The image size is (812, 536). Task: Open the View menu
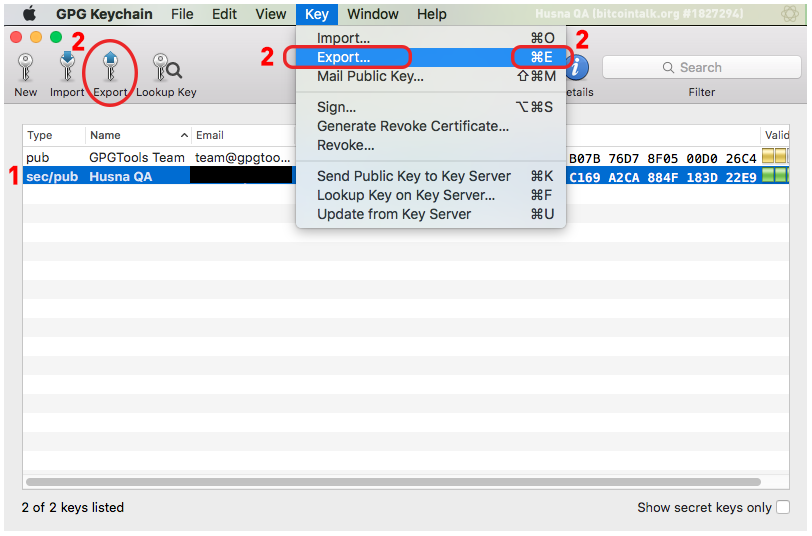[270, 14]
